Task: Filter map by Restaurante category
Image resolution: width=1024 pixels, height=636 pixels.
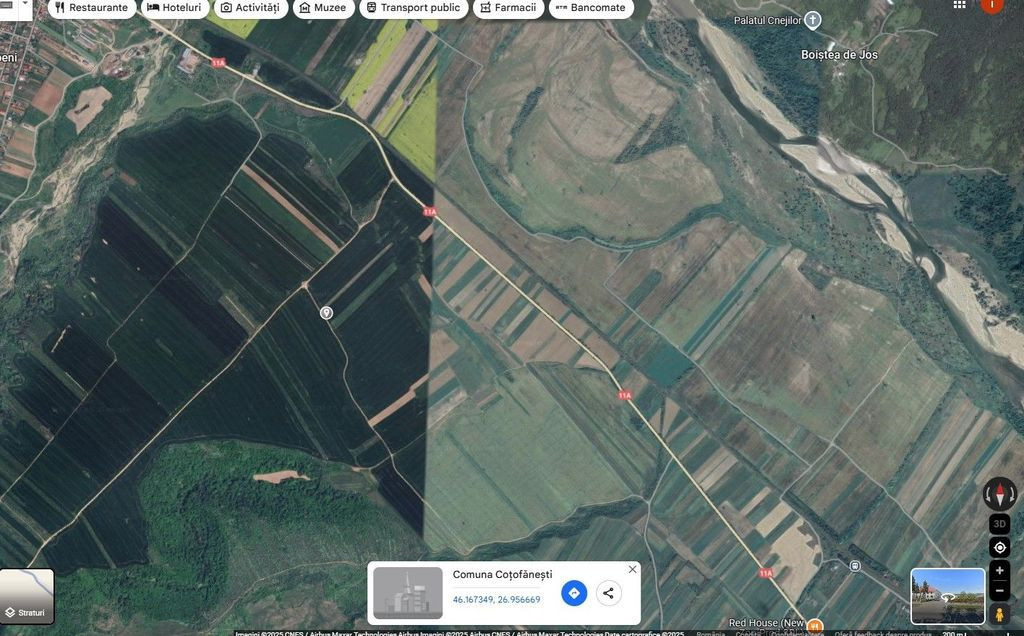Action: coord(91,8)
